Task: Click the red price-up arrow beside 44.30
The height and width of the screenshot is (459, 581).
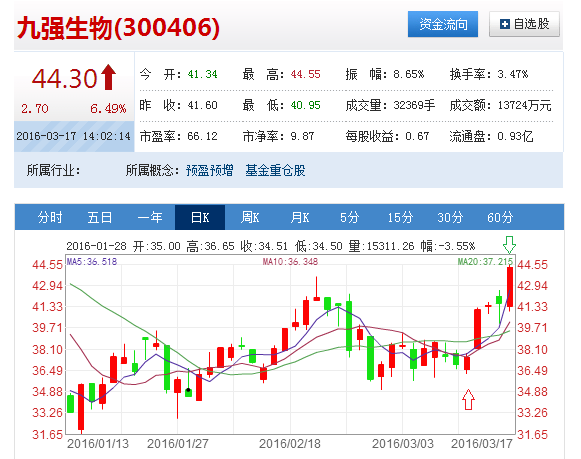Action: coord(109,77)
